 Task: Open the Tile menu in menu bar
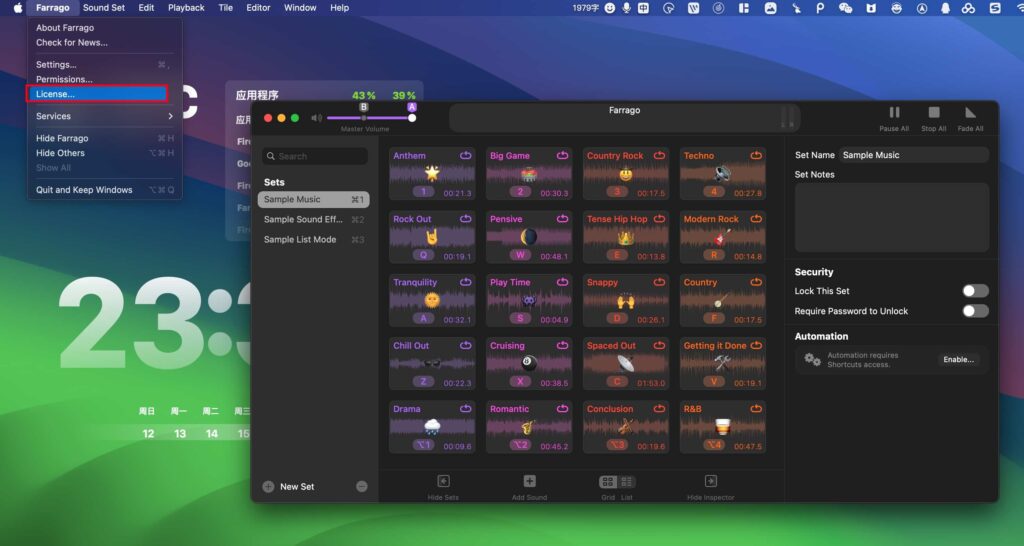225,8
